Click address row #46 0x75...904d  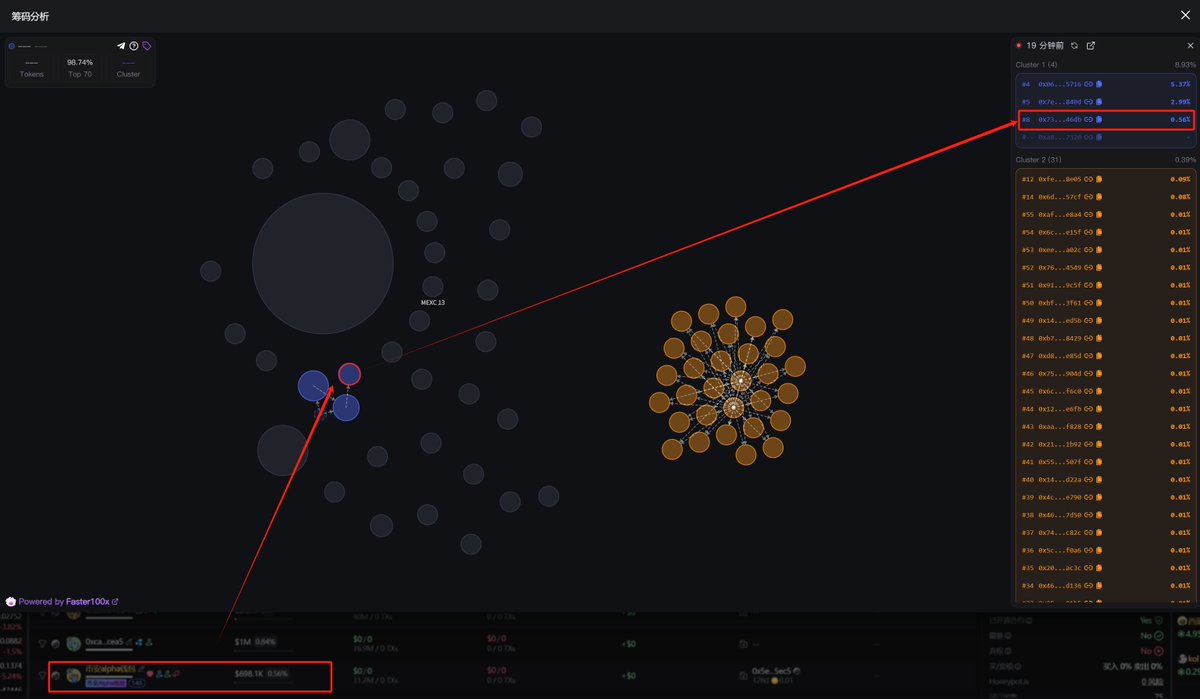pyautogui.click(x=1108, y=373)
